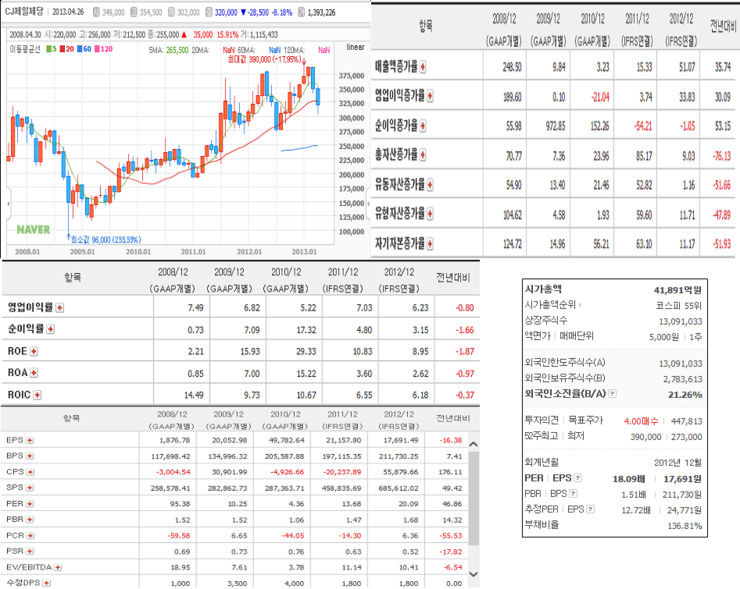Click the linear scale label on chart

click(355, 47)
